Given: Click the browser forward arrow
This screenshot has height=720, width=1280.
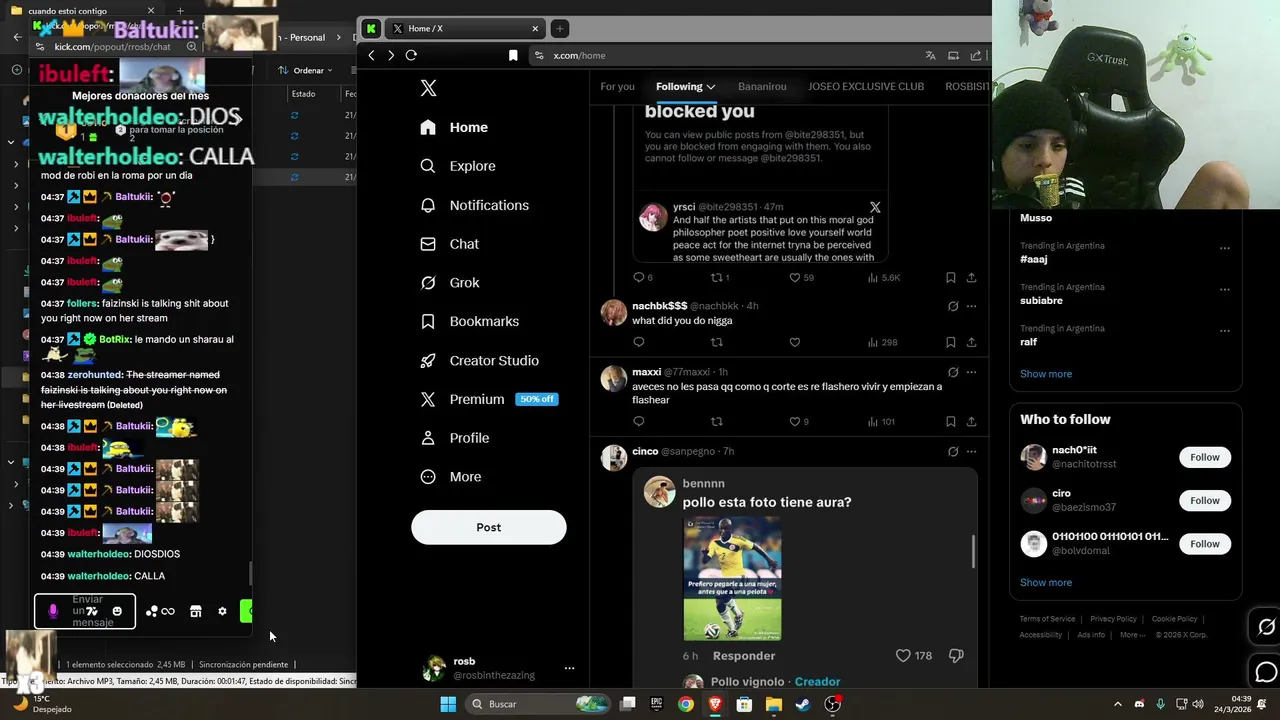Looking at the screenshot, I should pos(391,55).
